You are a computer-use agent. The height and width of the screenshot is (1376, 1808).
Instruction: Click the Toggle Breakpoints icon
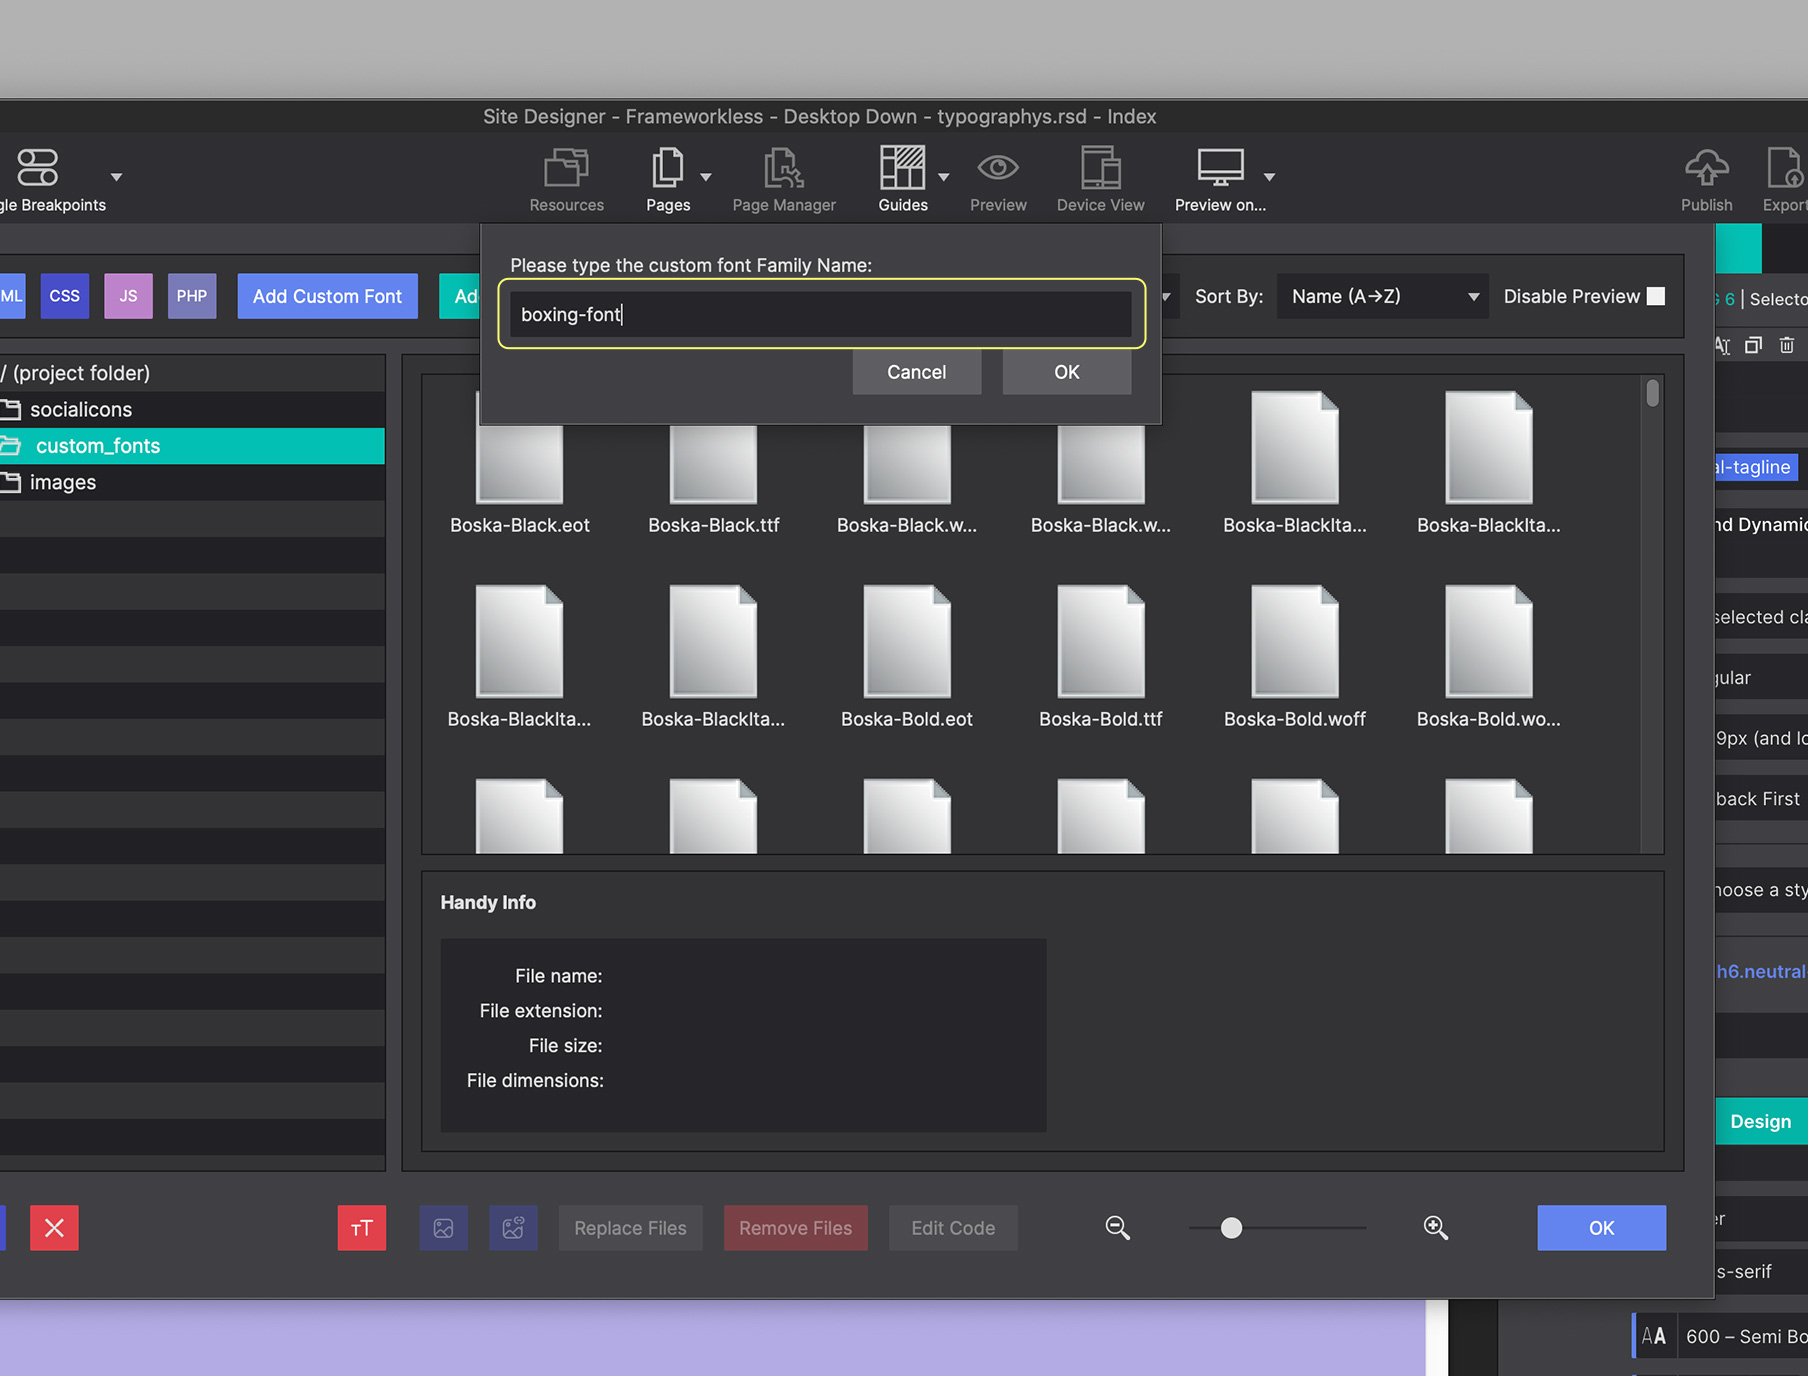point(38,168)
